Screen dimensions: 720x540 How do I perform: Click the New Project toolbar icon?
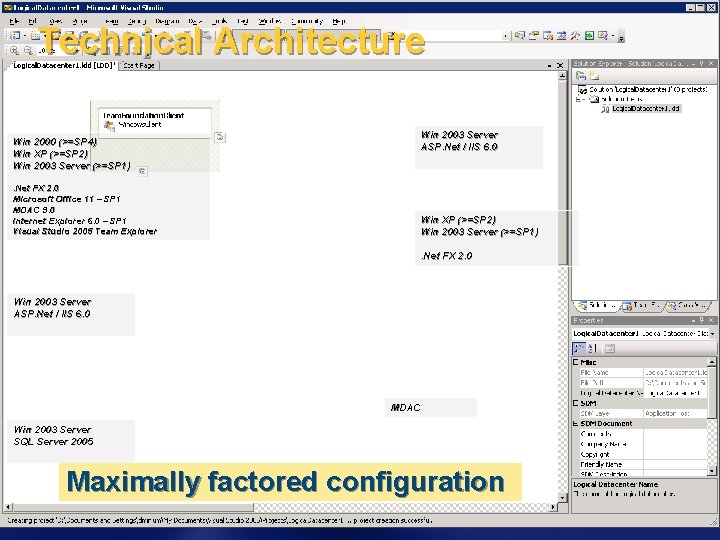tap(14, 35)
